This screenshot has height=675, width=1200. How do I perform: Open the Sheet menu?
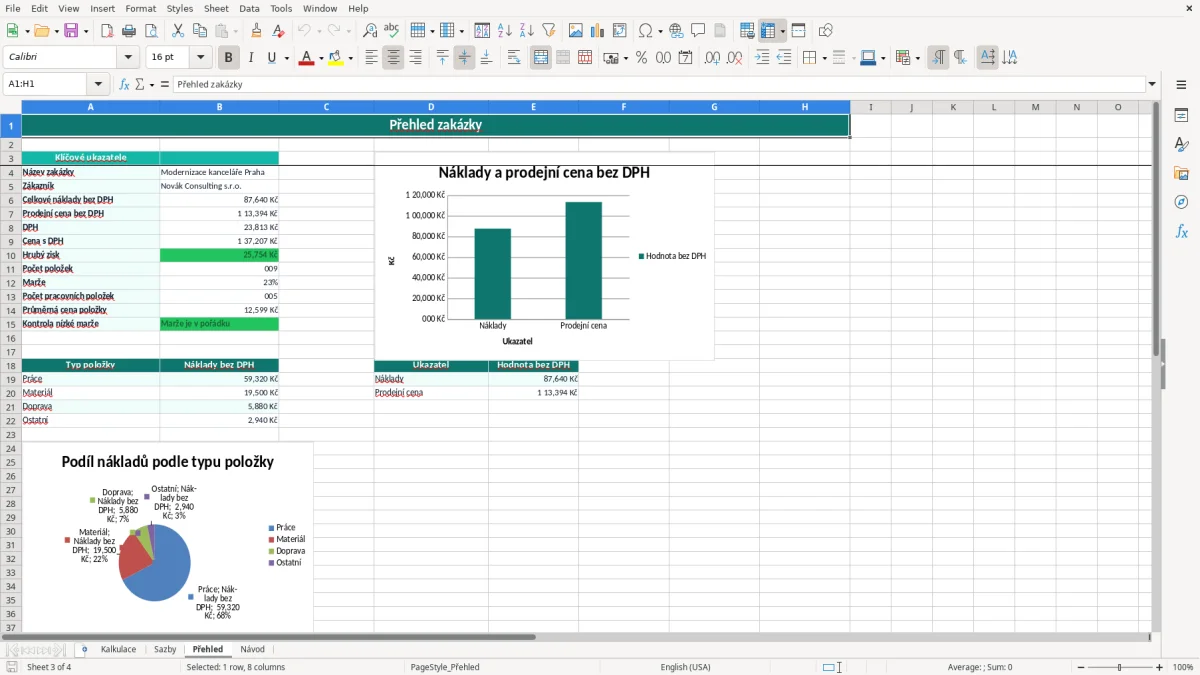point(216,8)
